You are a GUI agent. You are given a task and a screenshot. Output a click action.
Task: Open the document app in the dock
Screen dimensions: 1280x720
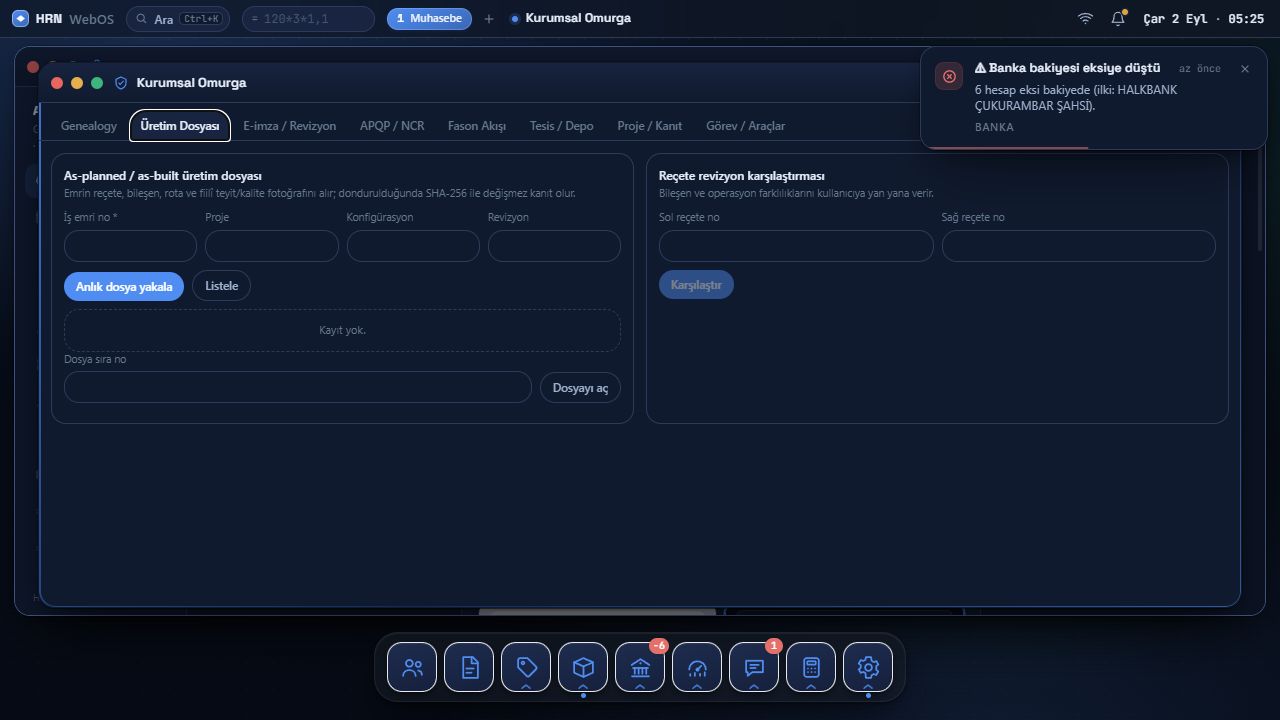[469, 667]
